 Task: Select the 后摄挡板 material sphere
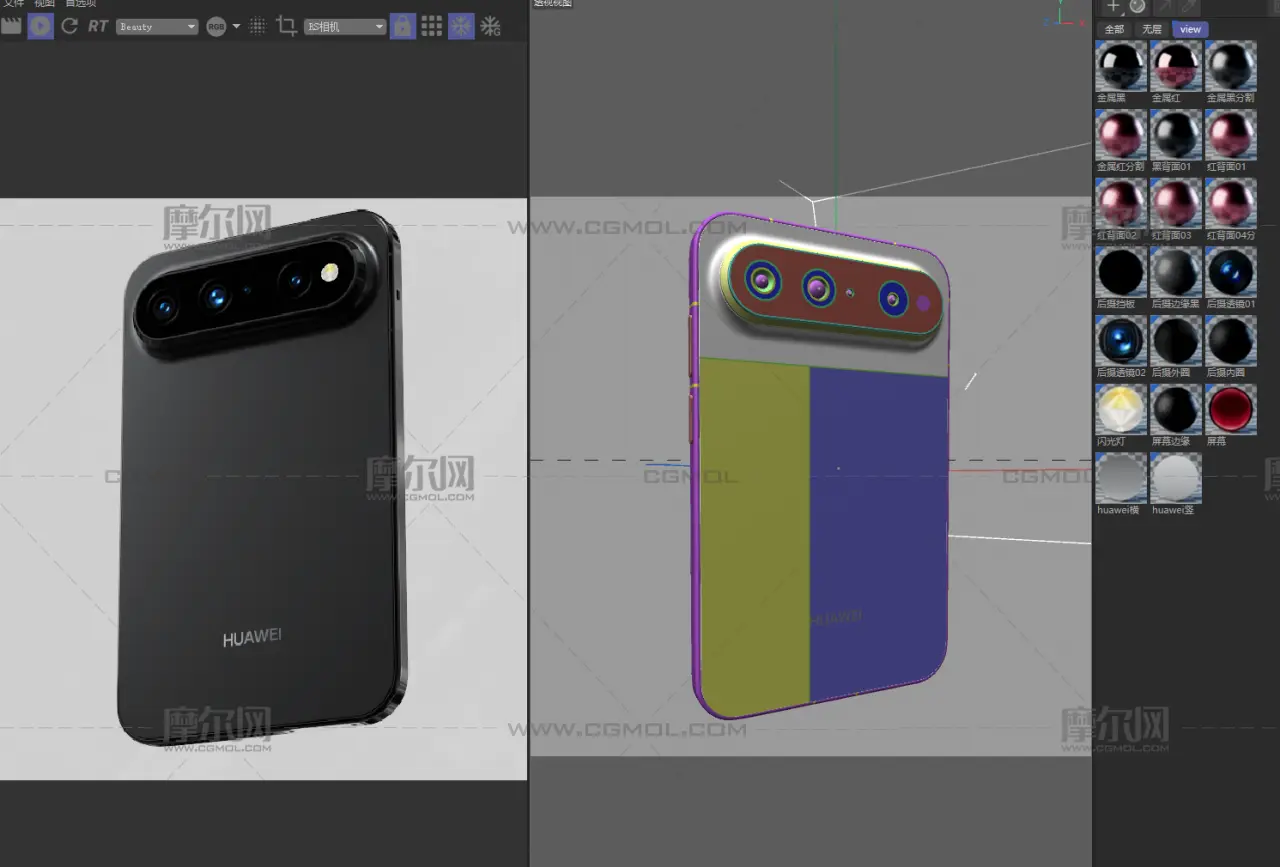pyautogui.click(x=1121, y=272)
